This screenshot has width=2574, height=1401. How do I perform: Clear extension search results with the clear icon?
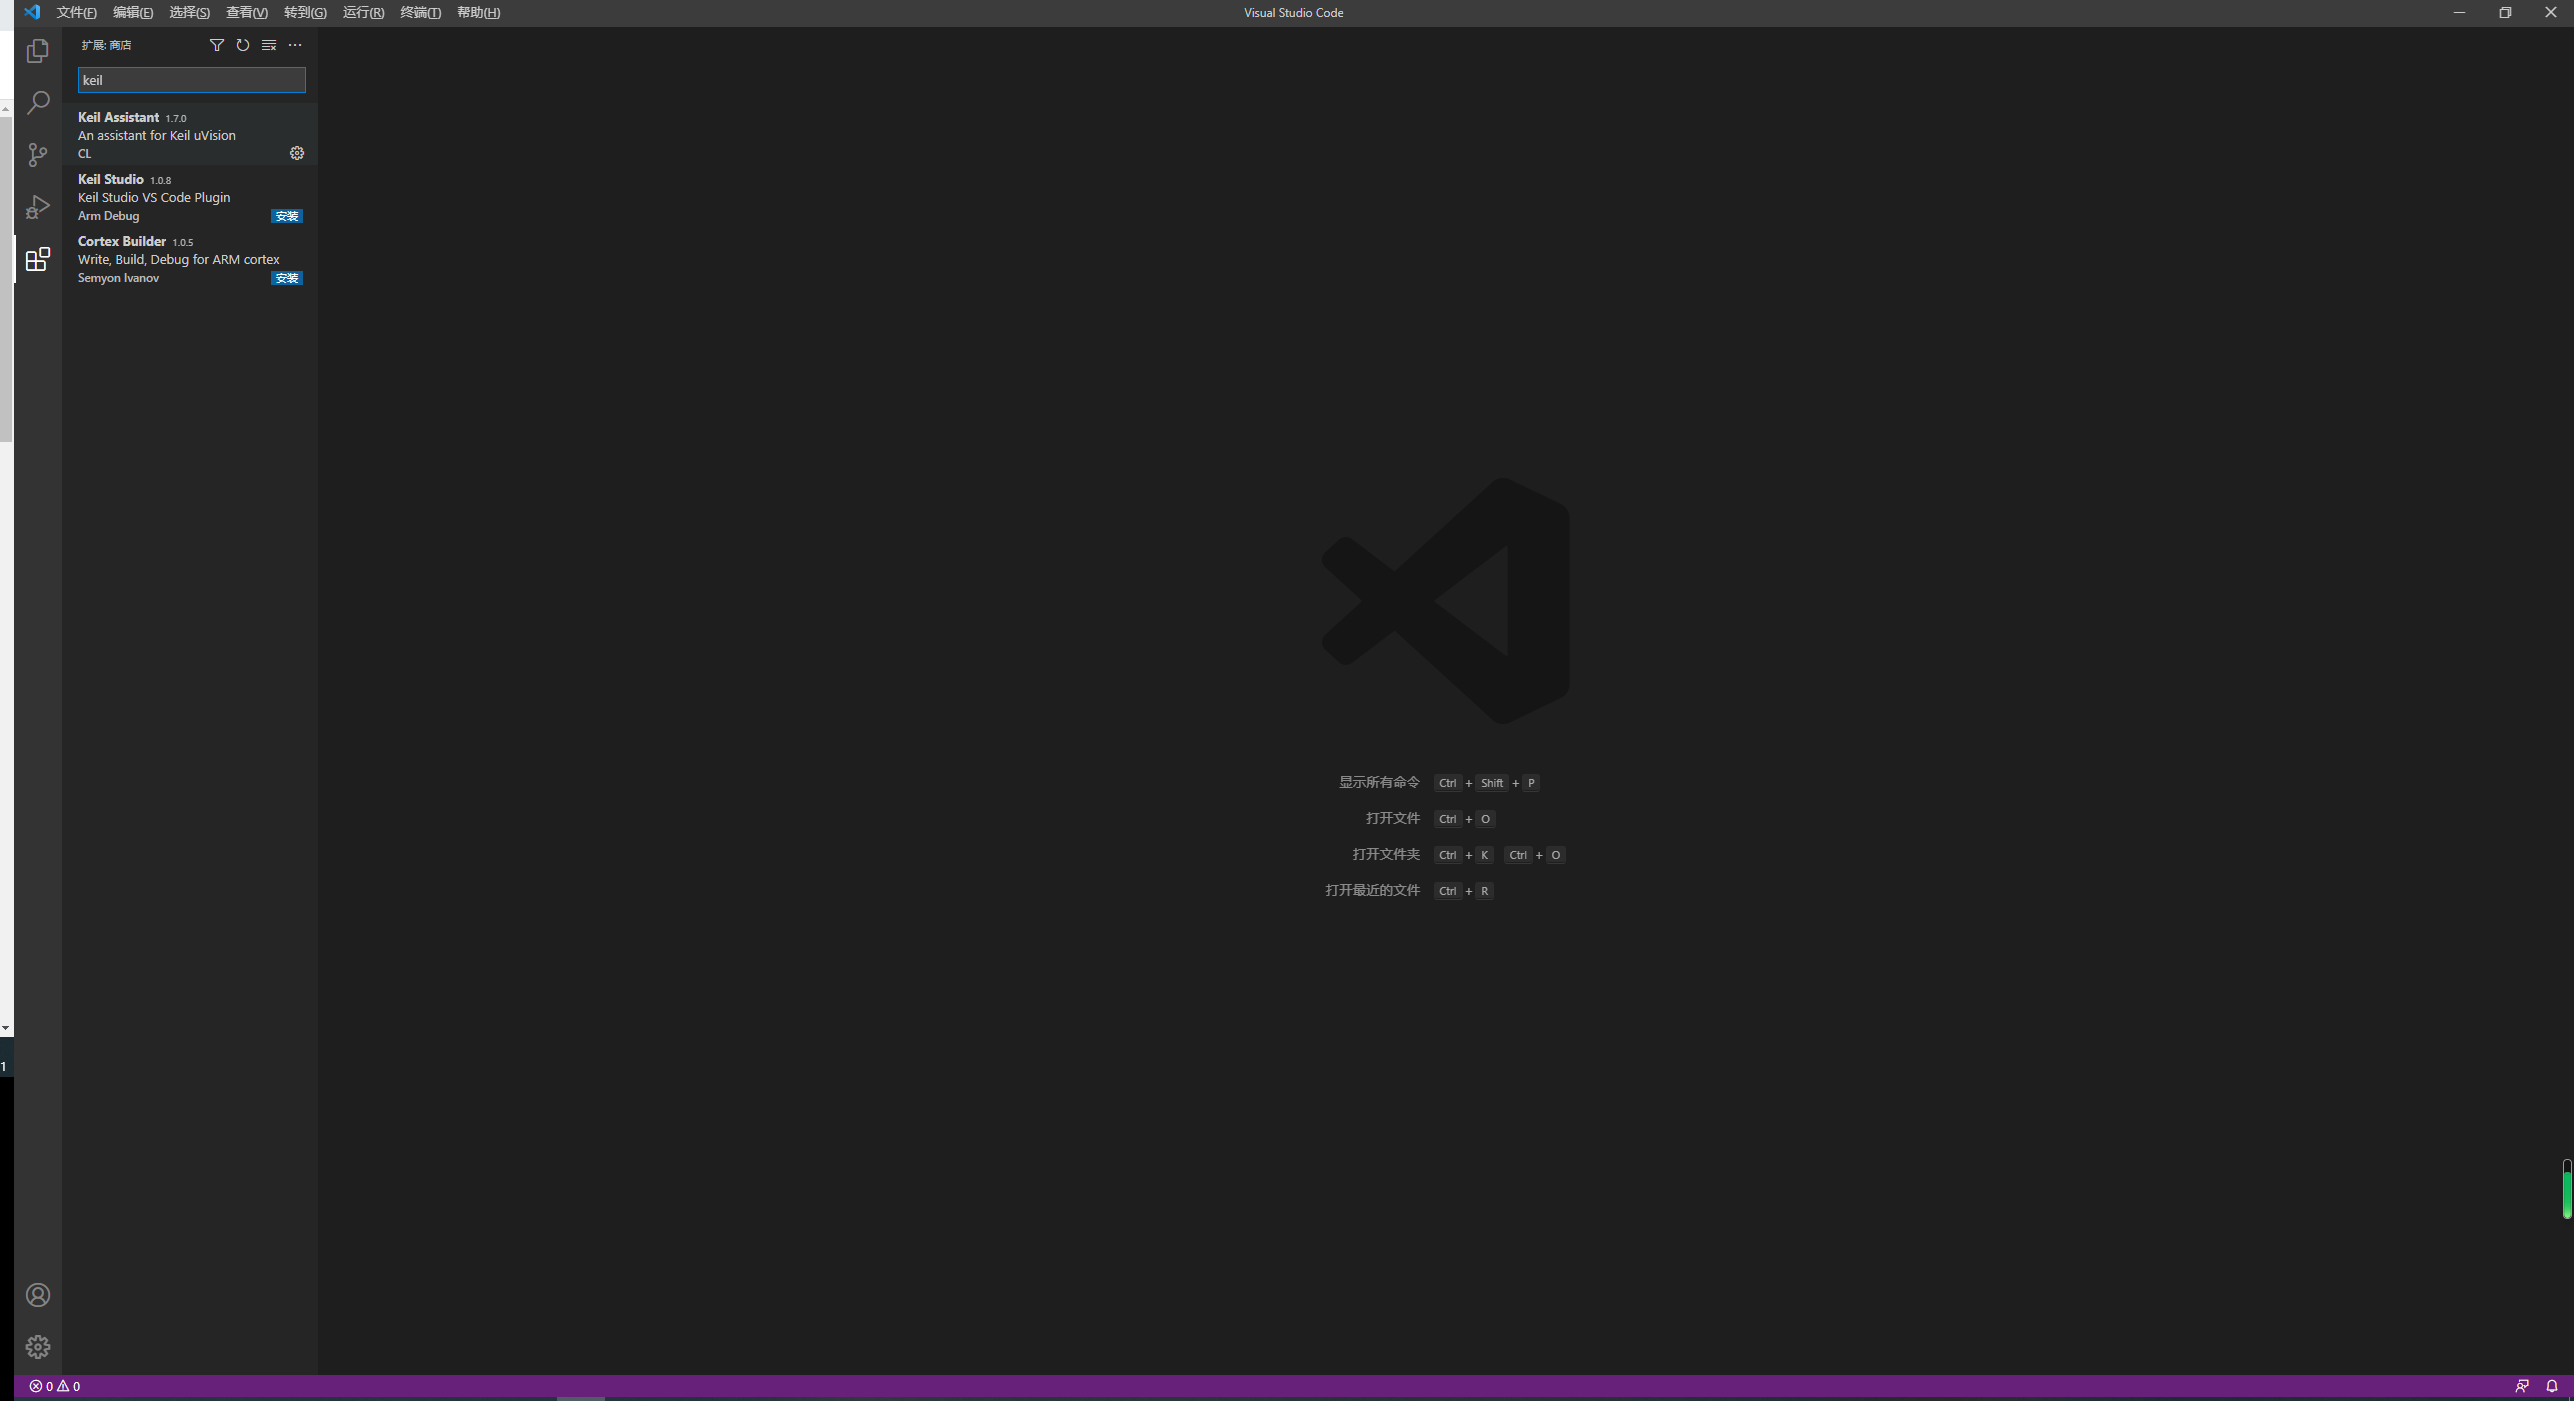268,45
